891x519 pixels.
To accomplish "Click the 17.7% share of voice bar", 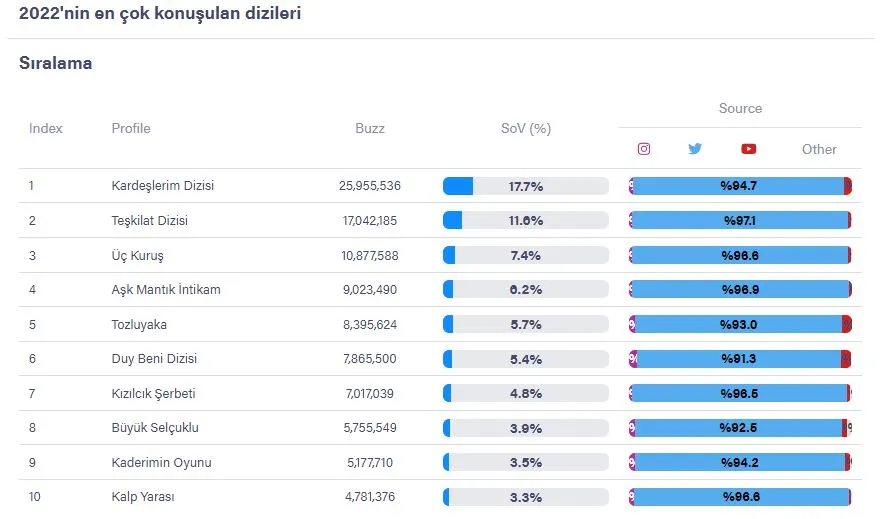I will click(526, 186).
